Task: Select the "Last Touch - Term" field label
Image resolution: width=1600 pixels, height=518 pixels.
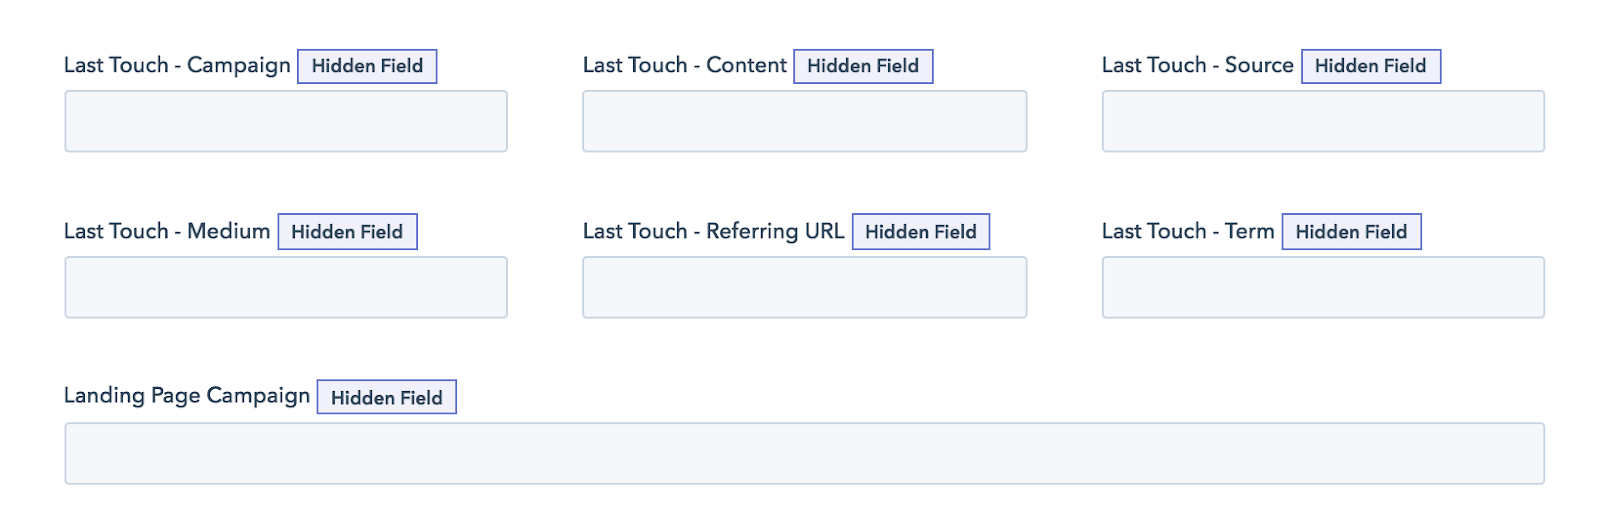Action: coord(1188,232)
